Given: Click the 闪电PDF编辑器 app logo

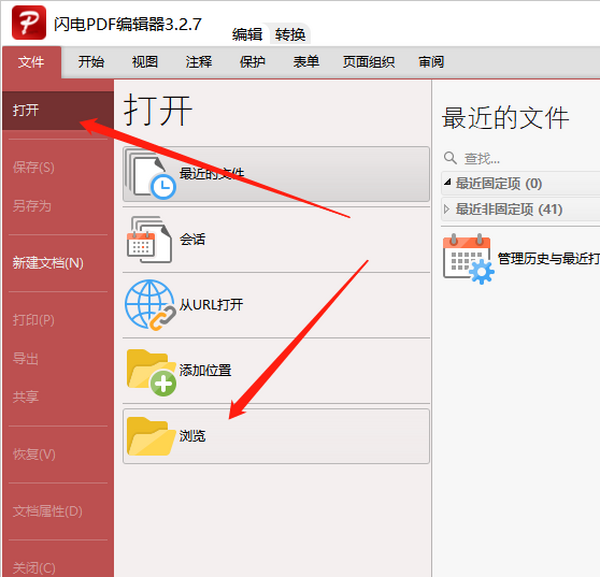Looking at the screenshot, I should pyautogui.click(x=29, y=23).
